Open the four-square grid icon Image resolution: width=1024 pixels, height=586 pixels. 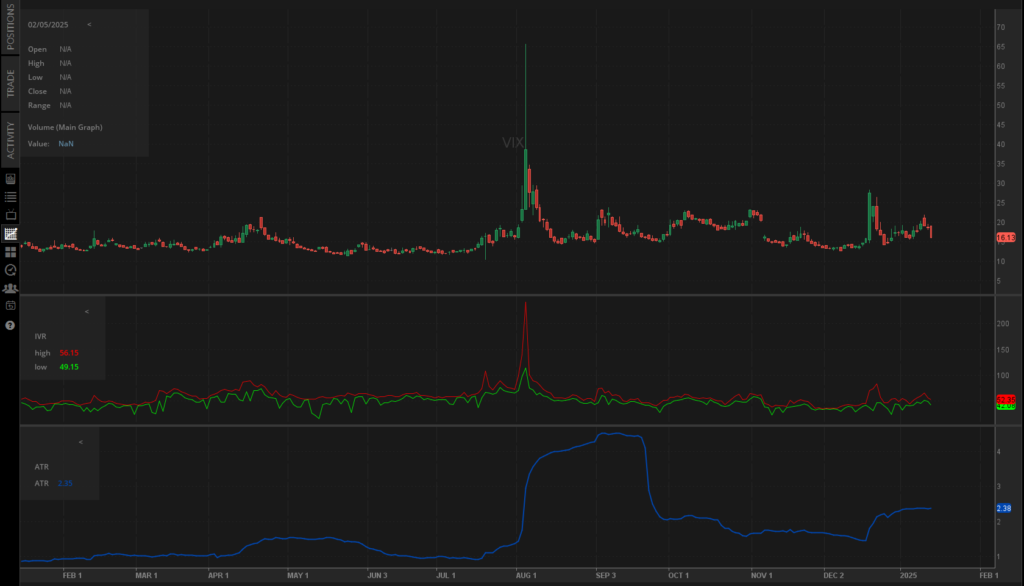11,251
